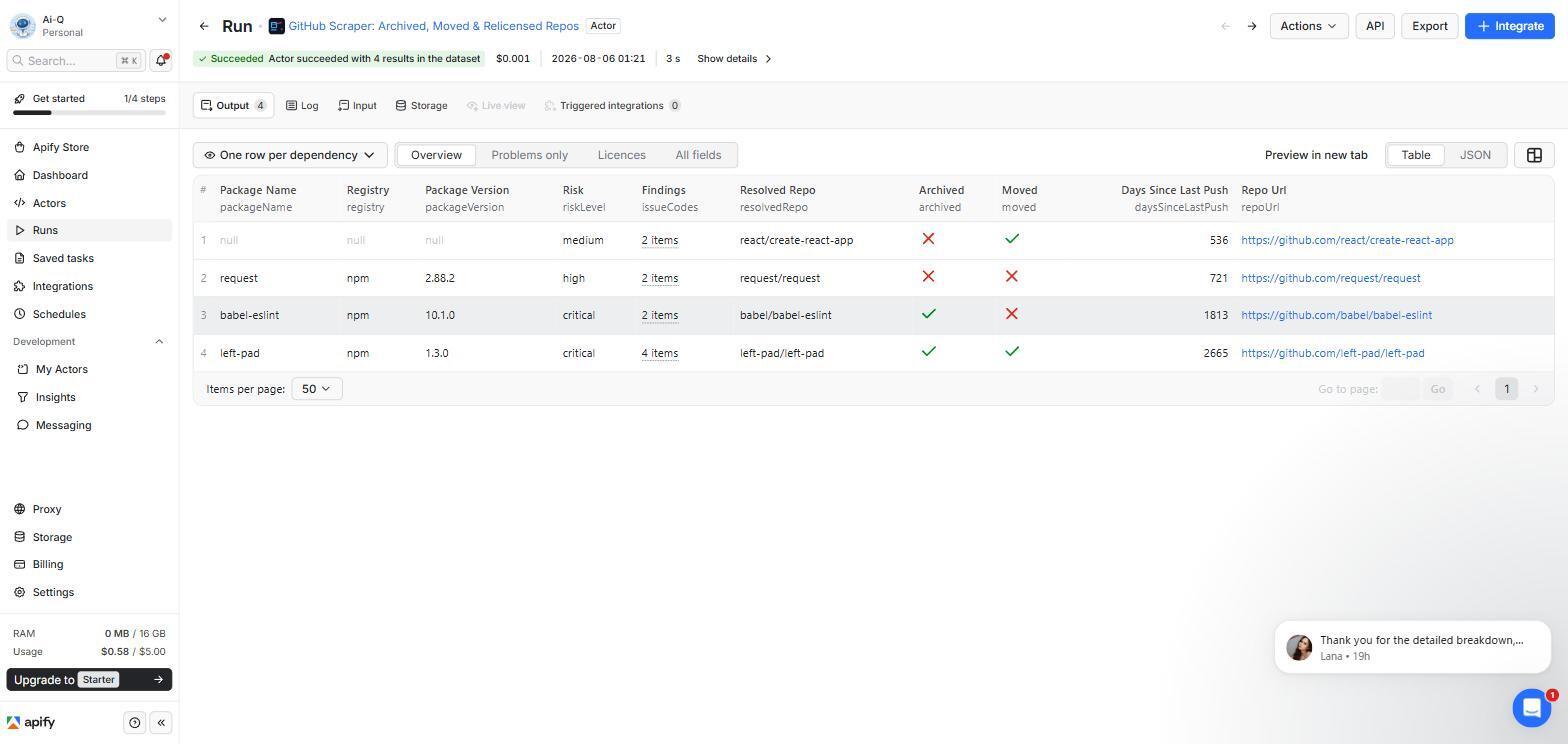Expand the account switcher chevron
Viewport: 1568px width, 744px height.
pos(162,20)
